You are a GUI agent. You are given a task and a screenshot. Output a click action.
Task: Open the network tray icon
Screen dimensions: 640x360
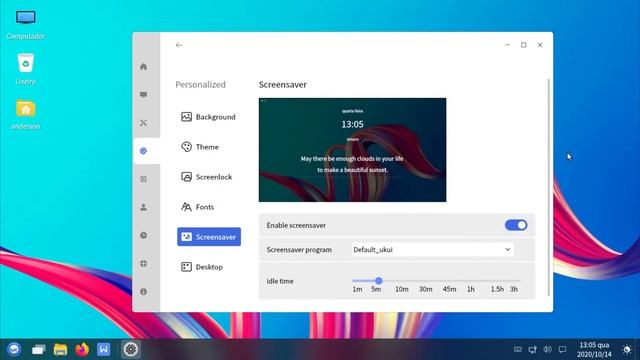click(533, 349)
